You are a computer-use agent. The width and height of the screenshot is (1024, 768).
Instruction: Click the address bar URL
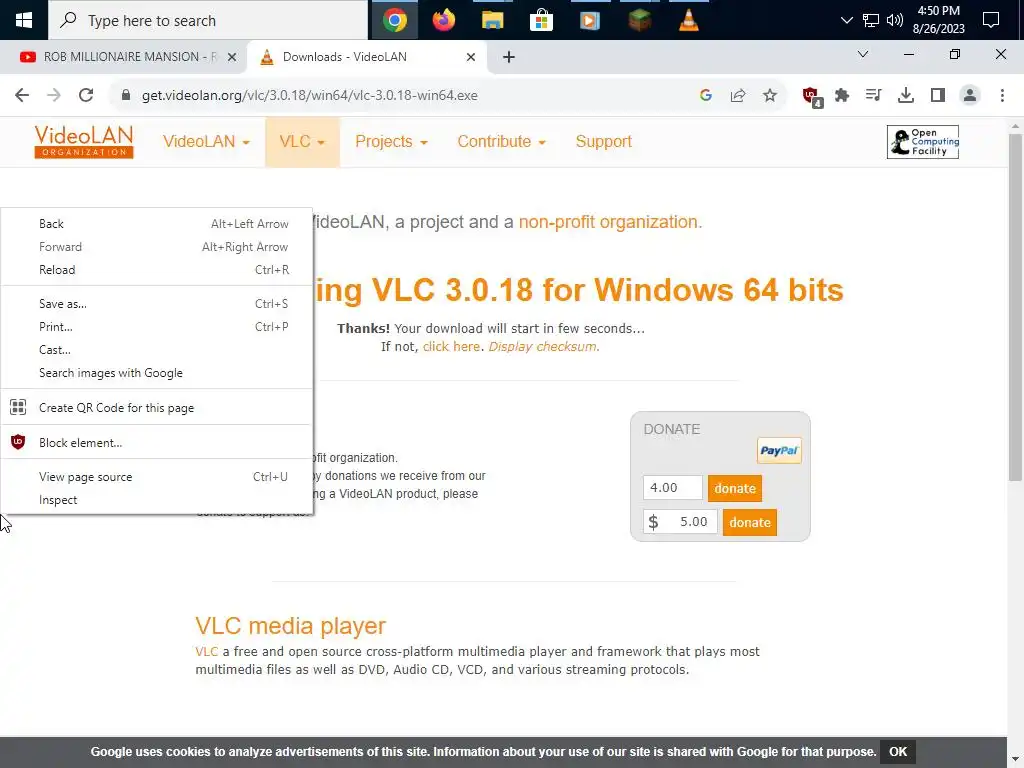[310, 95]
